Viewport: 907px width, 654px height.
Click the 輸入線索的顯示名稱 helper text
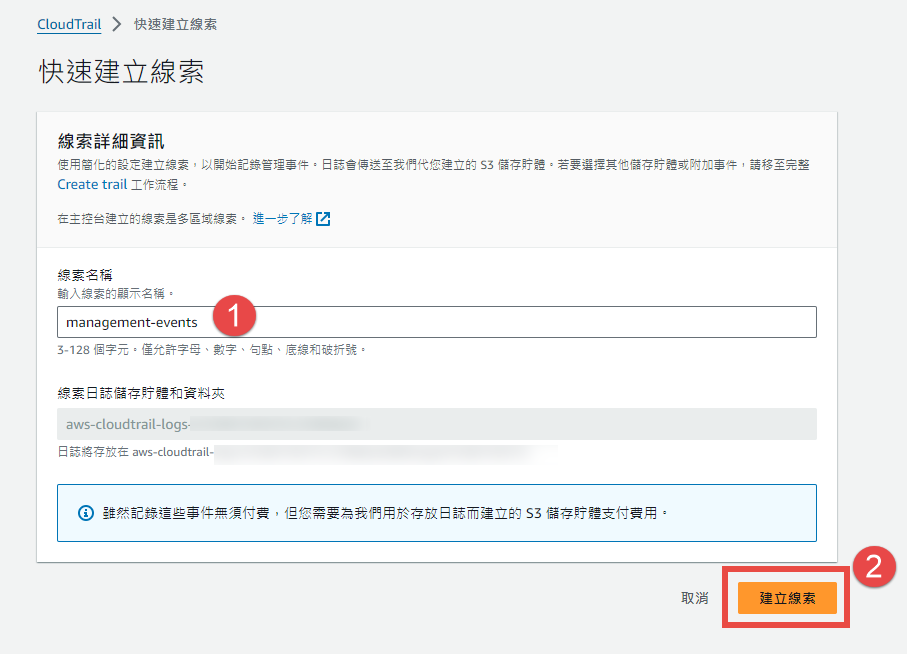click(x=115, y=294)
